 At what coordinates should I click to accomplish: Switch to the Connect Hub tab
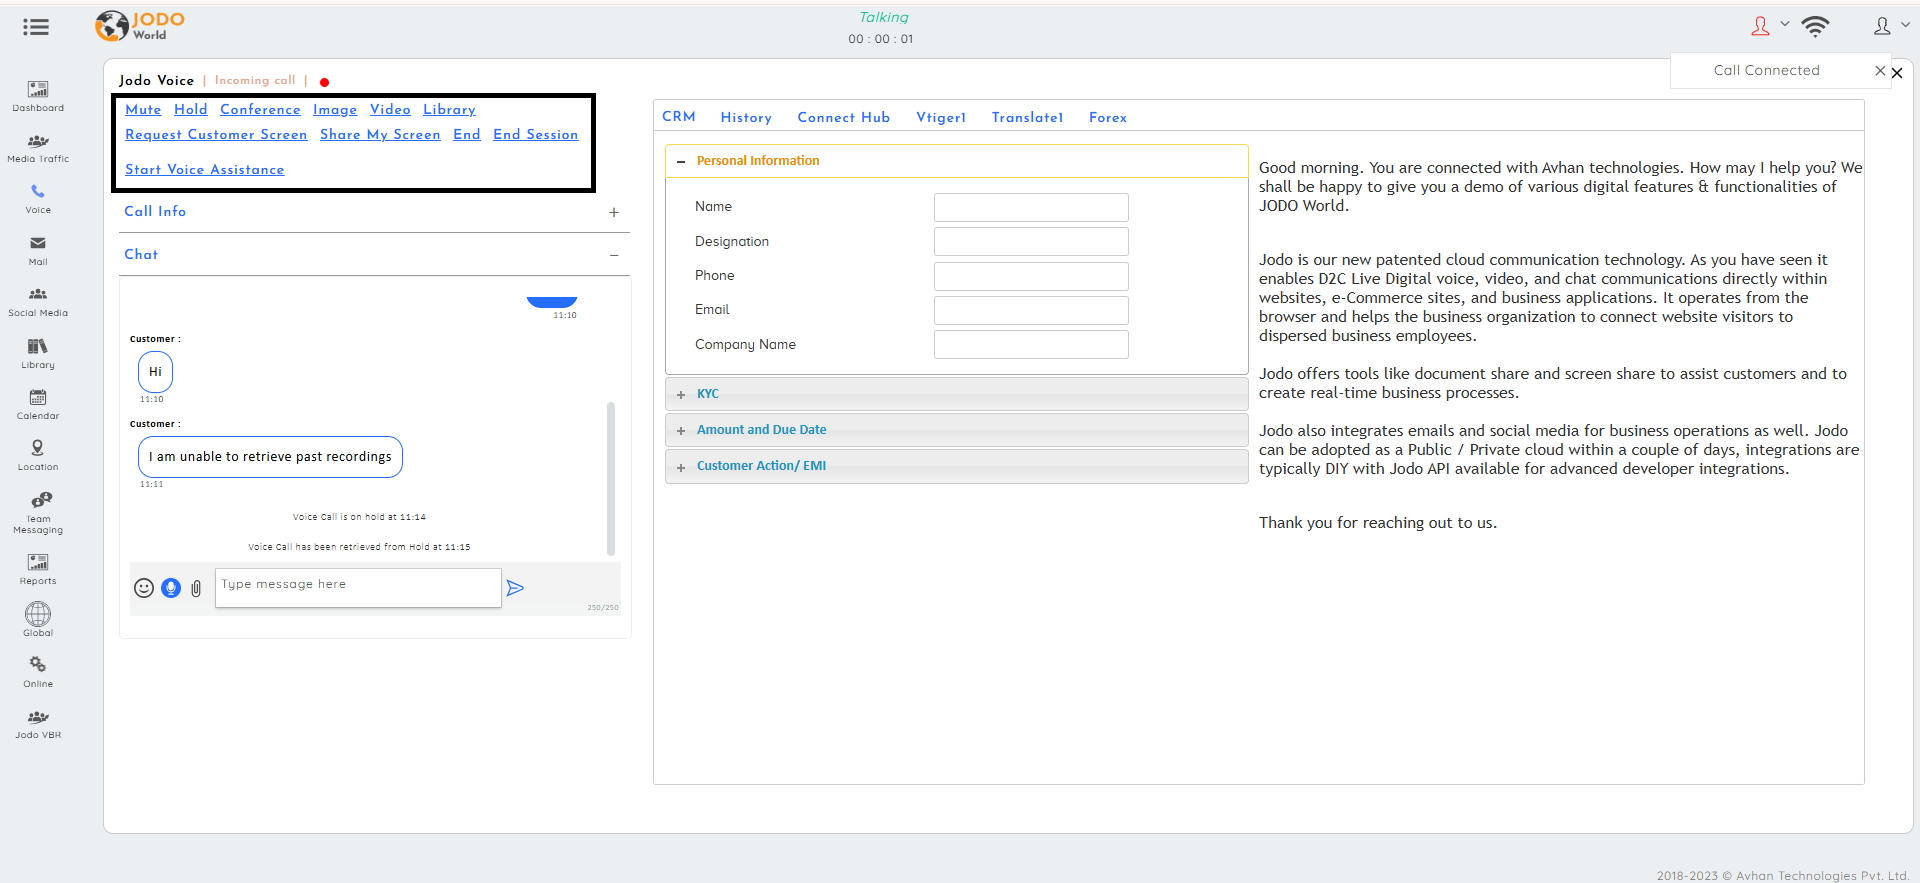844,117
